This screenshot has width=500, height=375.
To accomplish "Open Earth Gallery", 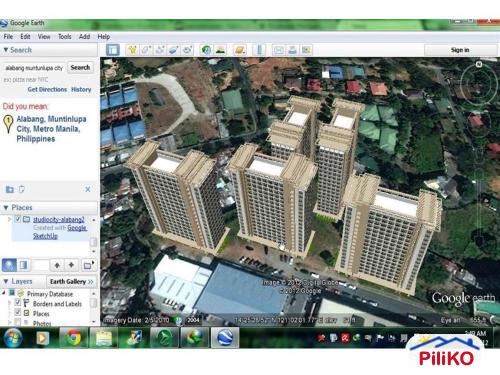I will coord(71,282).
